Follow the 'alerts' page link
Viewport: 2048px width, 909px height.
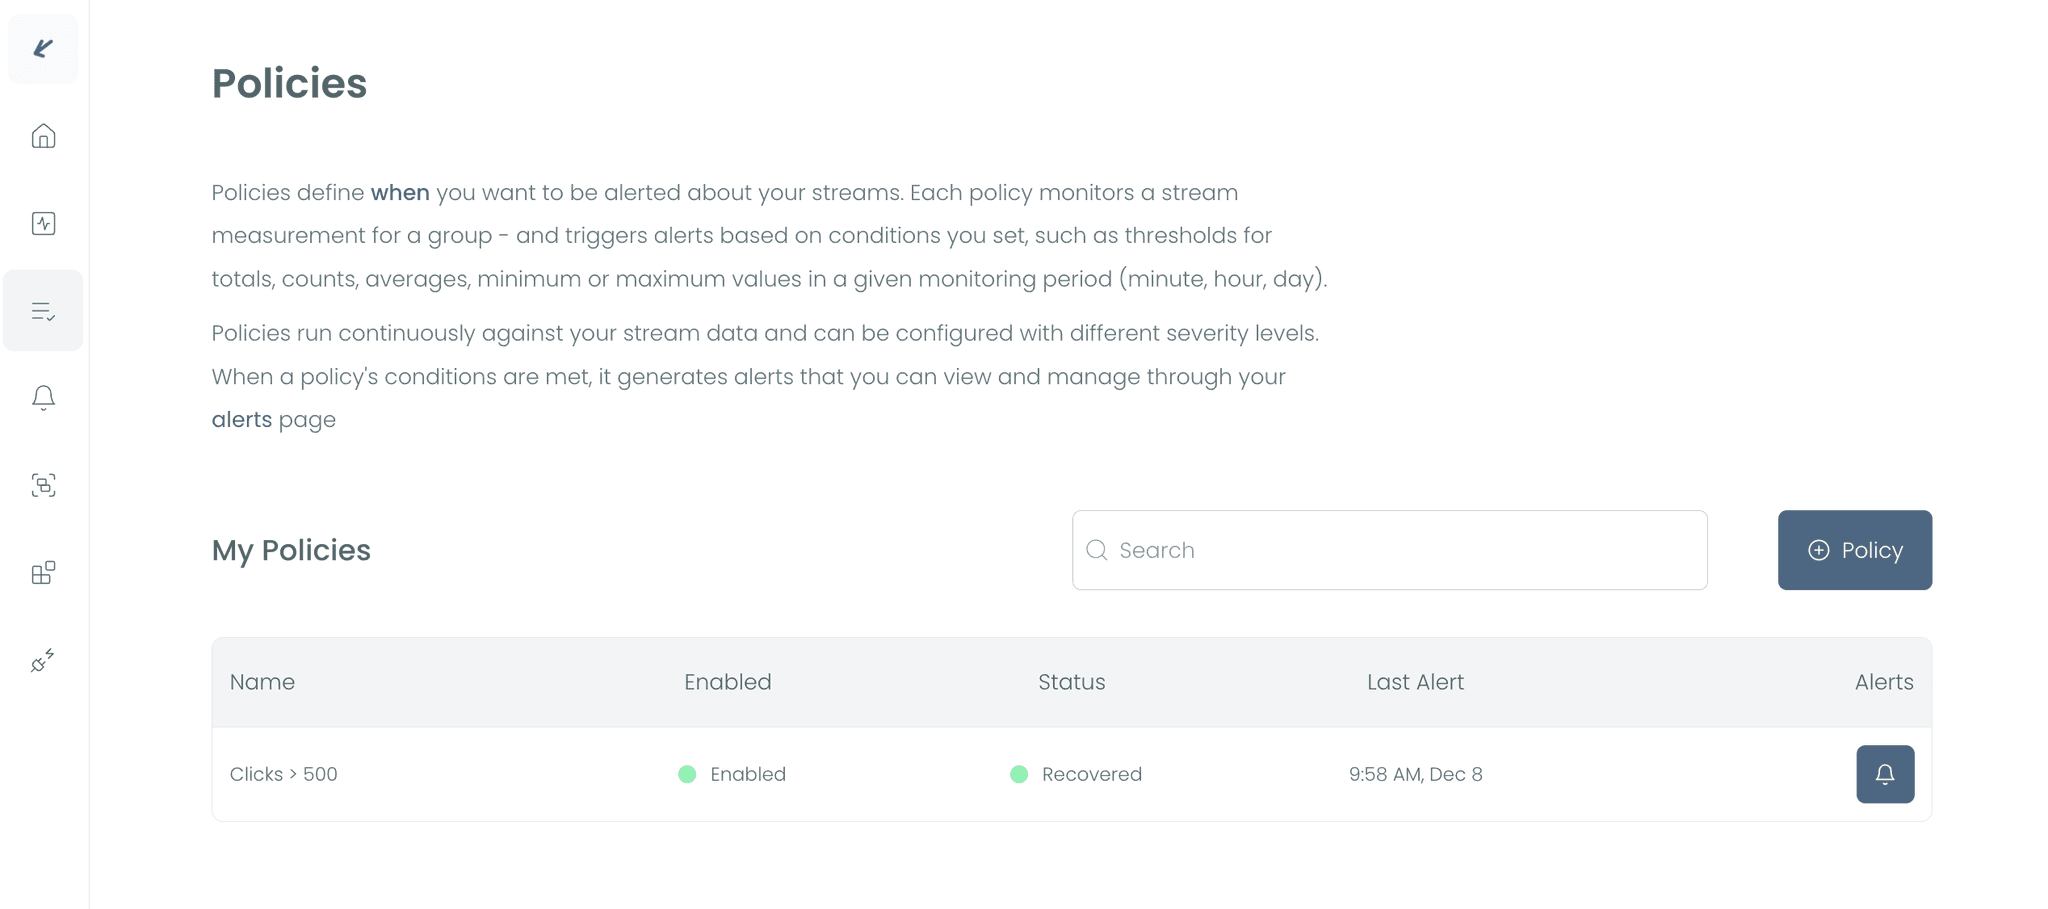pos(241,419)
